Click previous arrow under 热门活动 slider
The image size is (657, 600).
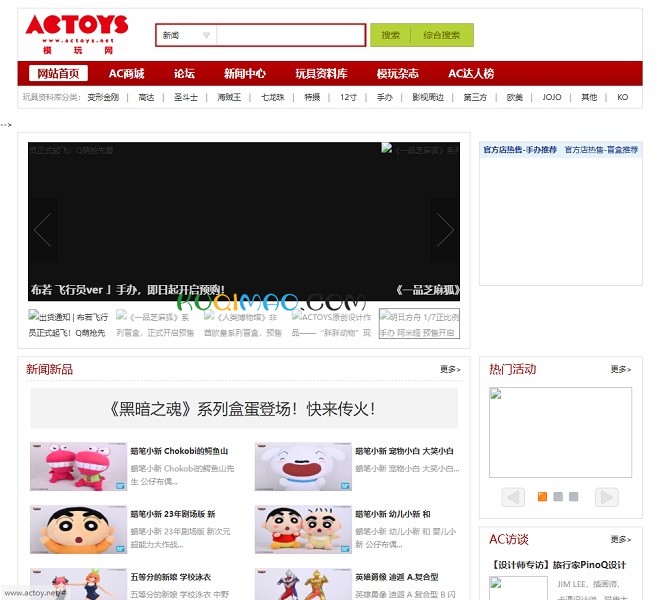(x=513, y=497)
